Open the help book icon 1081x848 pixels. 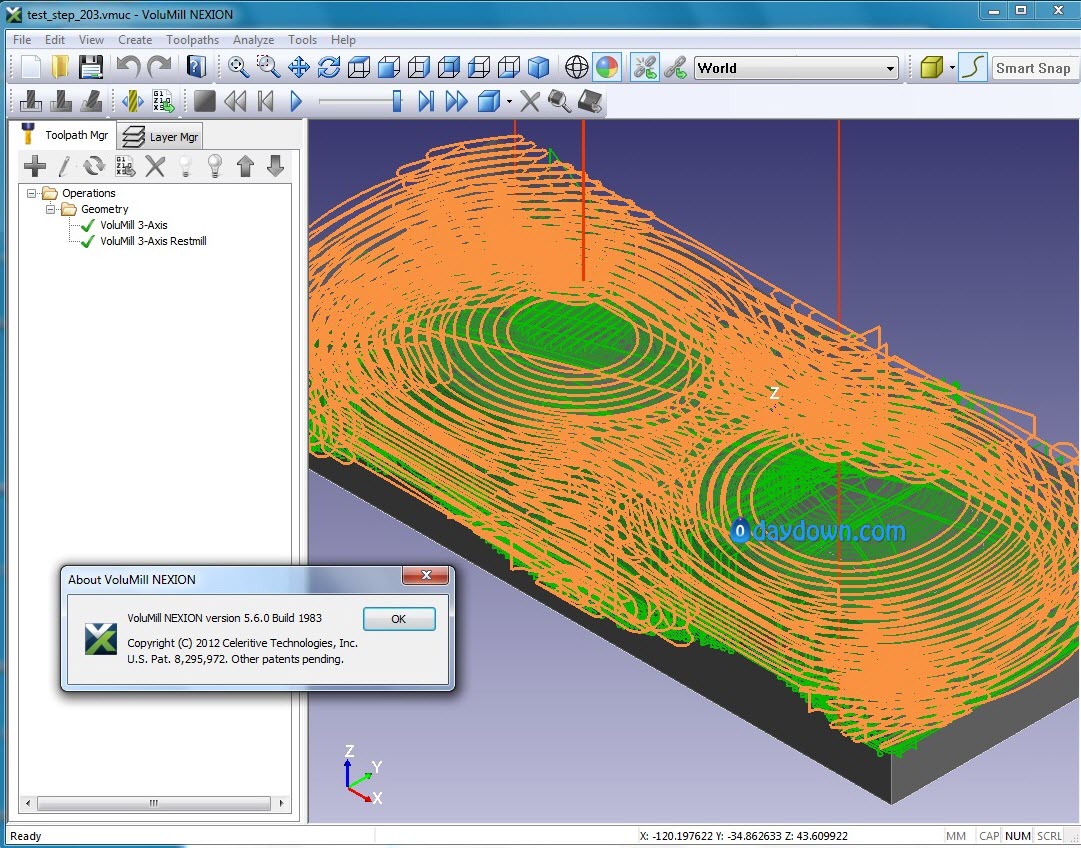(x=196, y=68)
